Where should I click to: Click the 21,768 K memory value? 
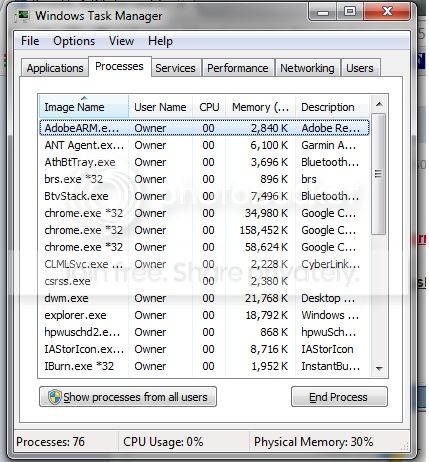266,298
